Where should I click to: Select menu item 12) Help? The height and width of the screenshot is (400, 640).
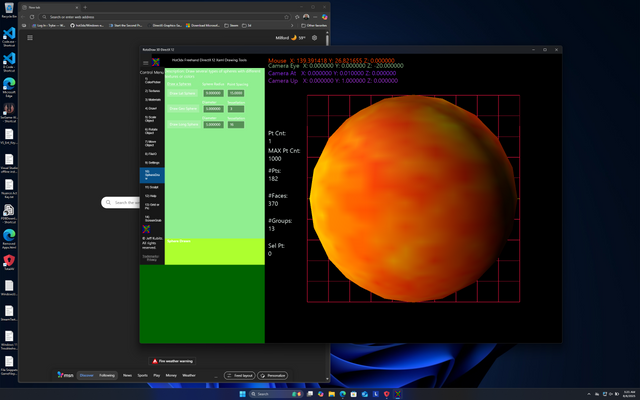pos(152,196)
